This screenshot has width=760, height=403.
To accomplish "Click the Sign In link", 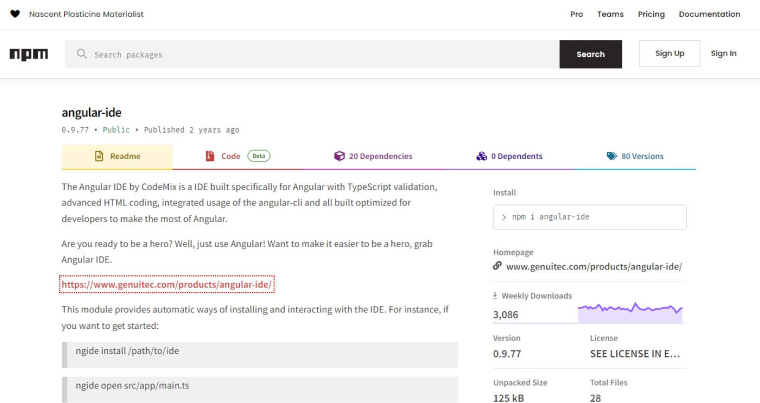I will [x=724, y=53].
